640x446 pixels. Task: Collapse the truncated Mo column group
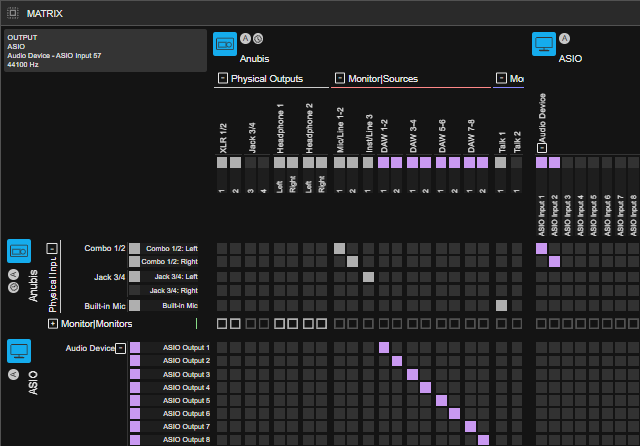click(x=501, y=78)
